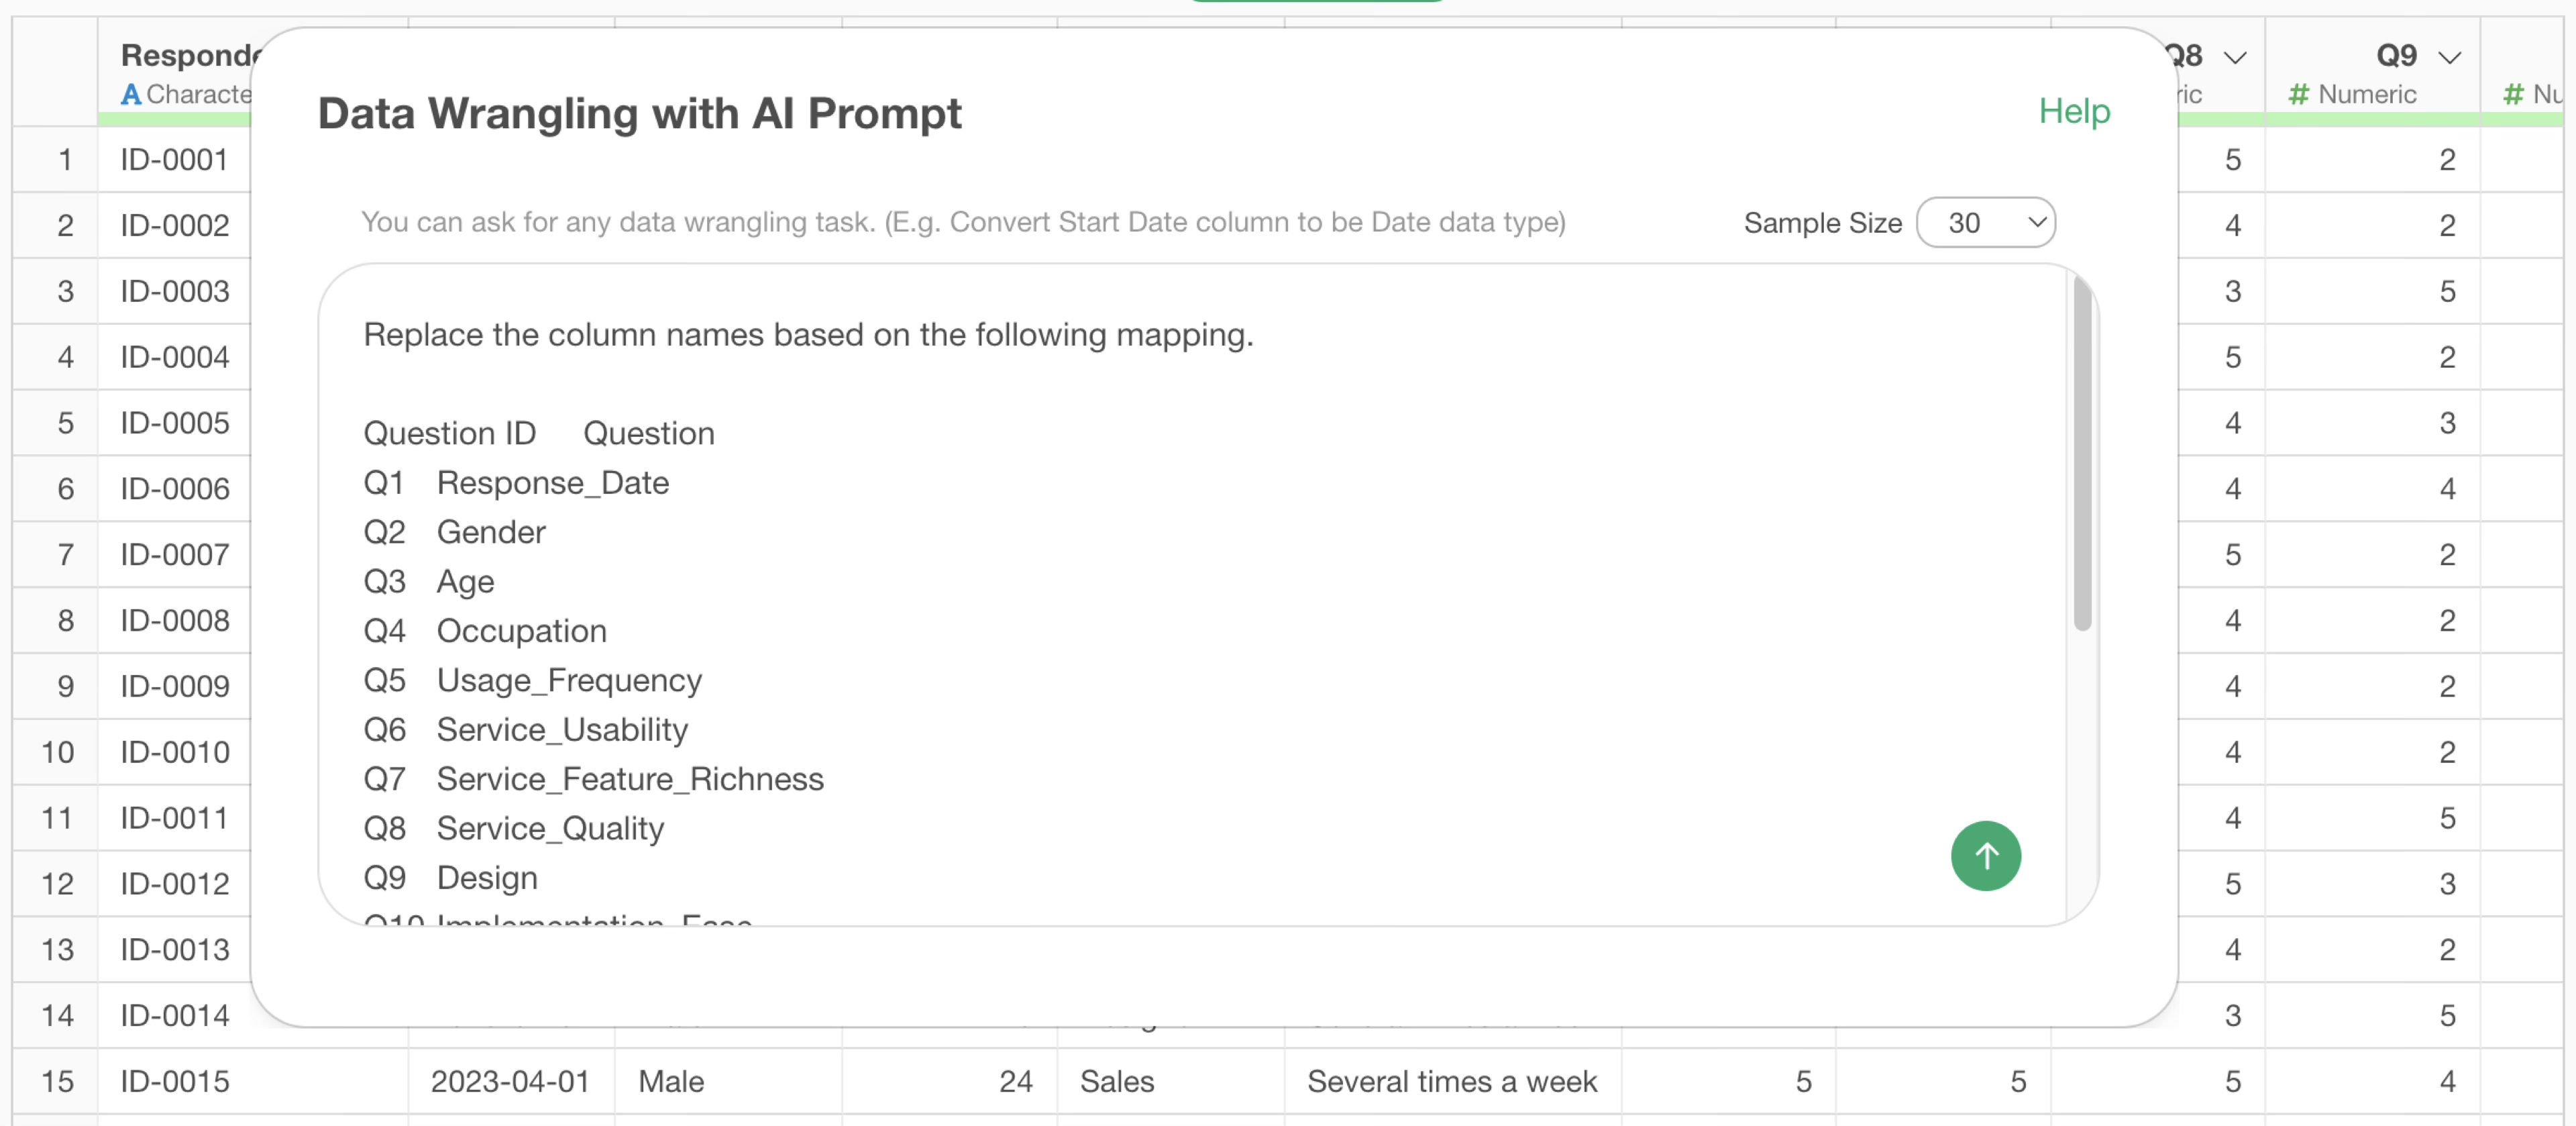Expand the Q9 column header menu chevron
2576x1126 pixels.
(2449, 57)
